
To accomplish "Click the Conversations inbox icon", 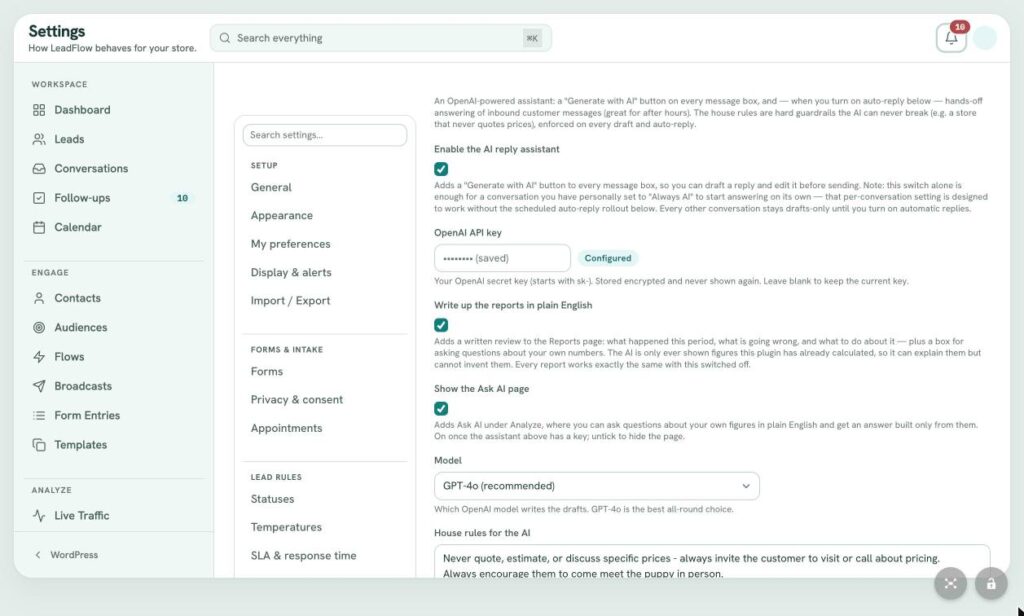I will (x=39, y=169).
